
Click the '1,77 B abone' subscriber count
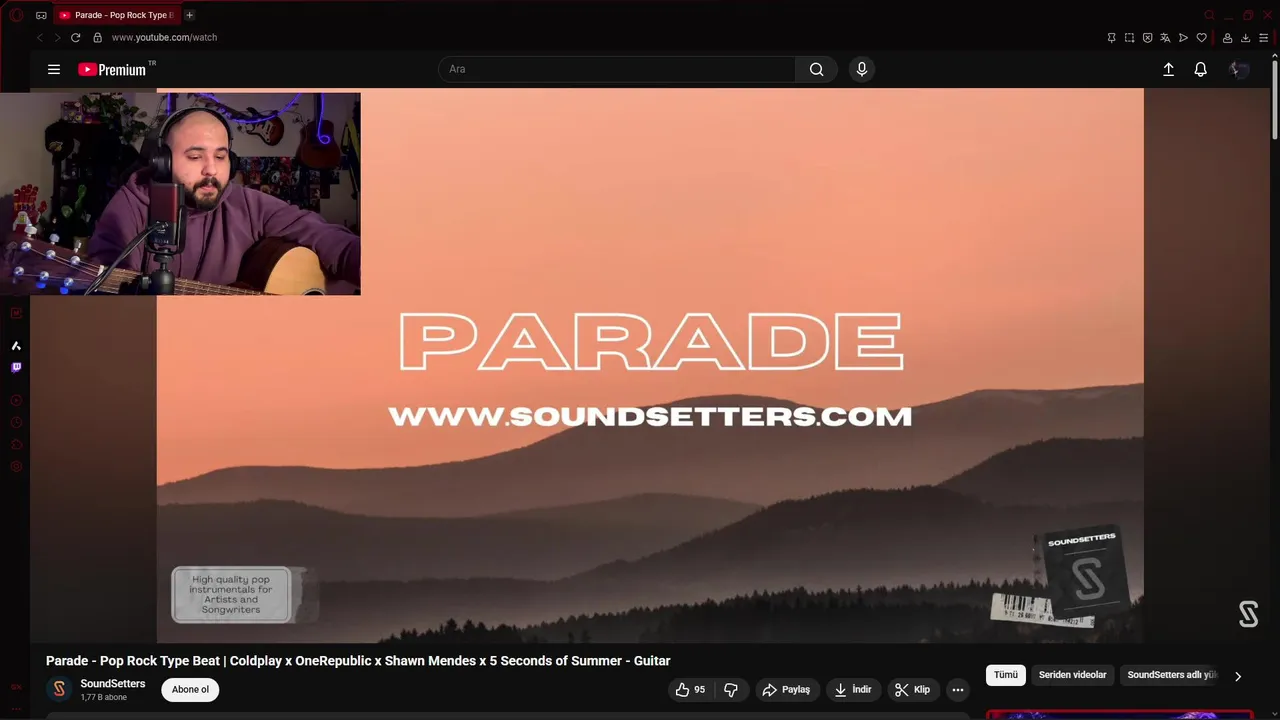point(104,698)
